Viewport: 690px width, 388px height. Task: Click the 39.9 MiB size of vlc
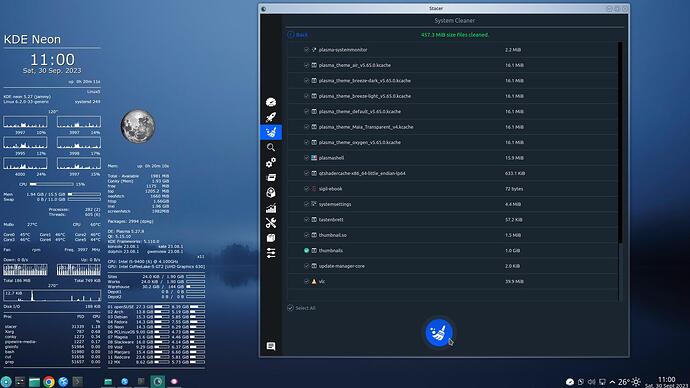point(514,282)
